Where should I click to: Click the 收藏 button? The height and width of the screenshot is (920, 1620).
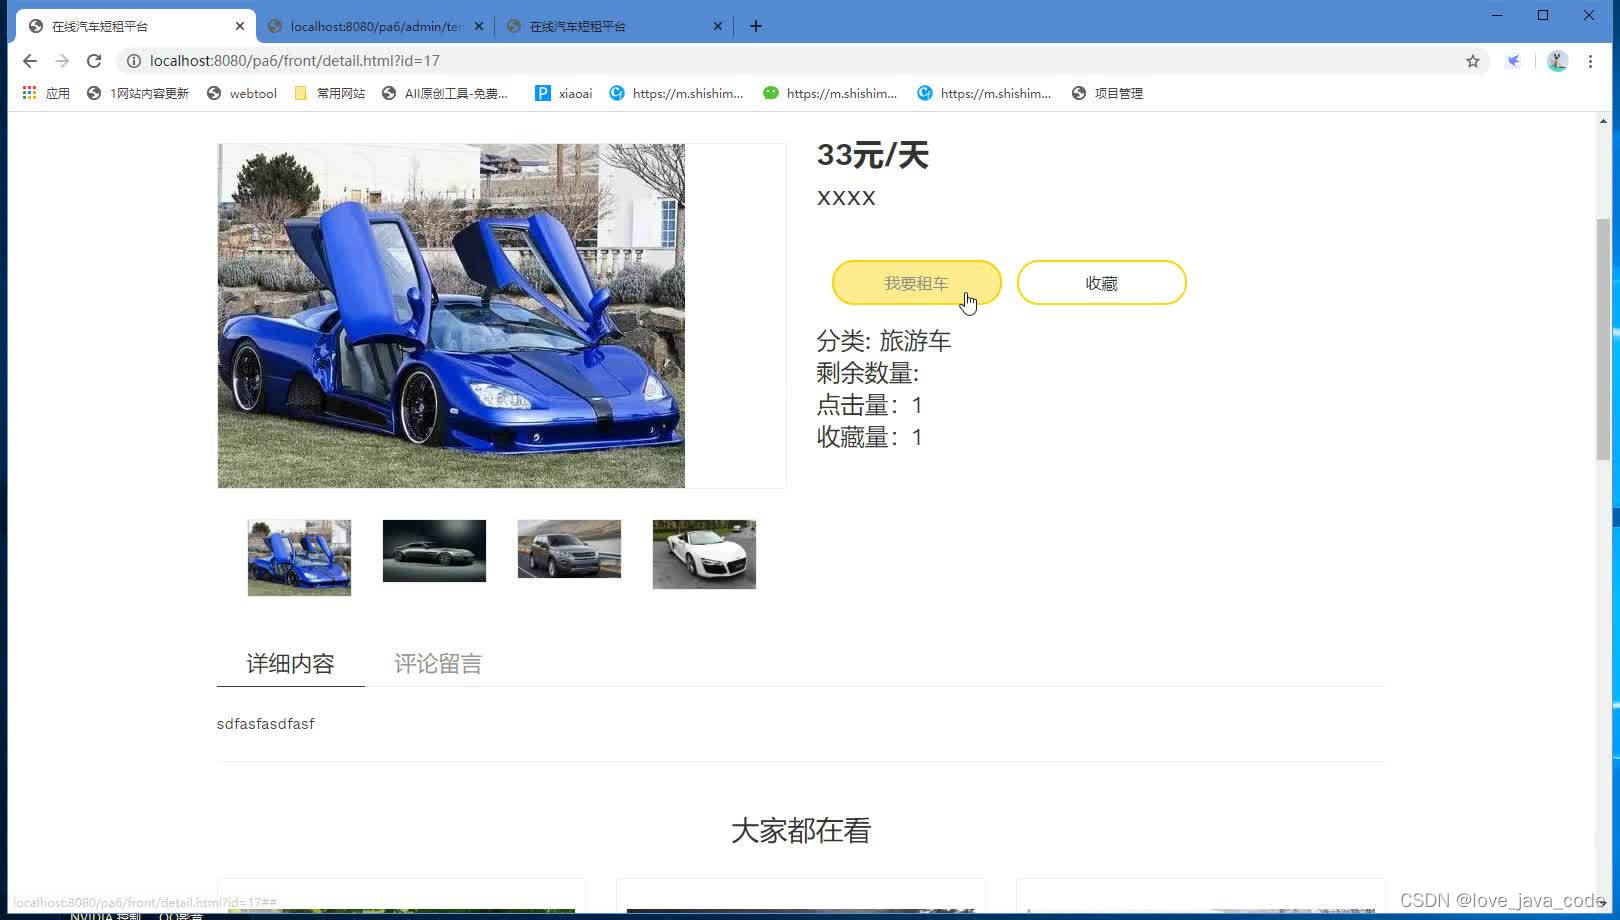click(x=1101, y=283)
